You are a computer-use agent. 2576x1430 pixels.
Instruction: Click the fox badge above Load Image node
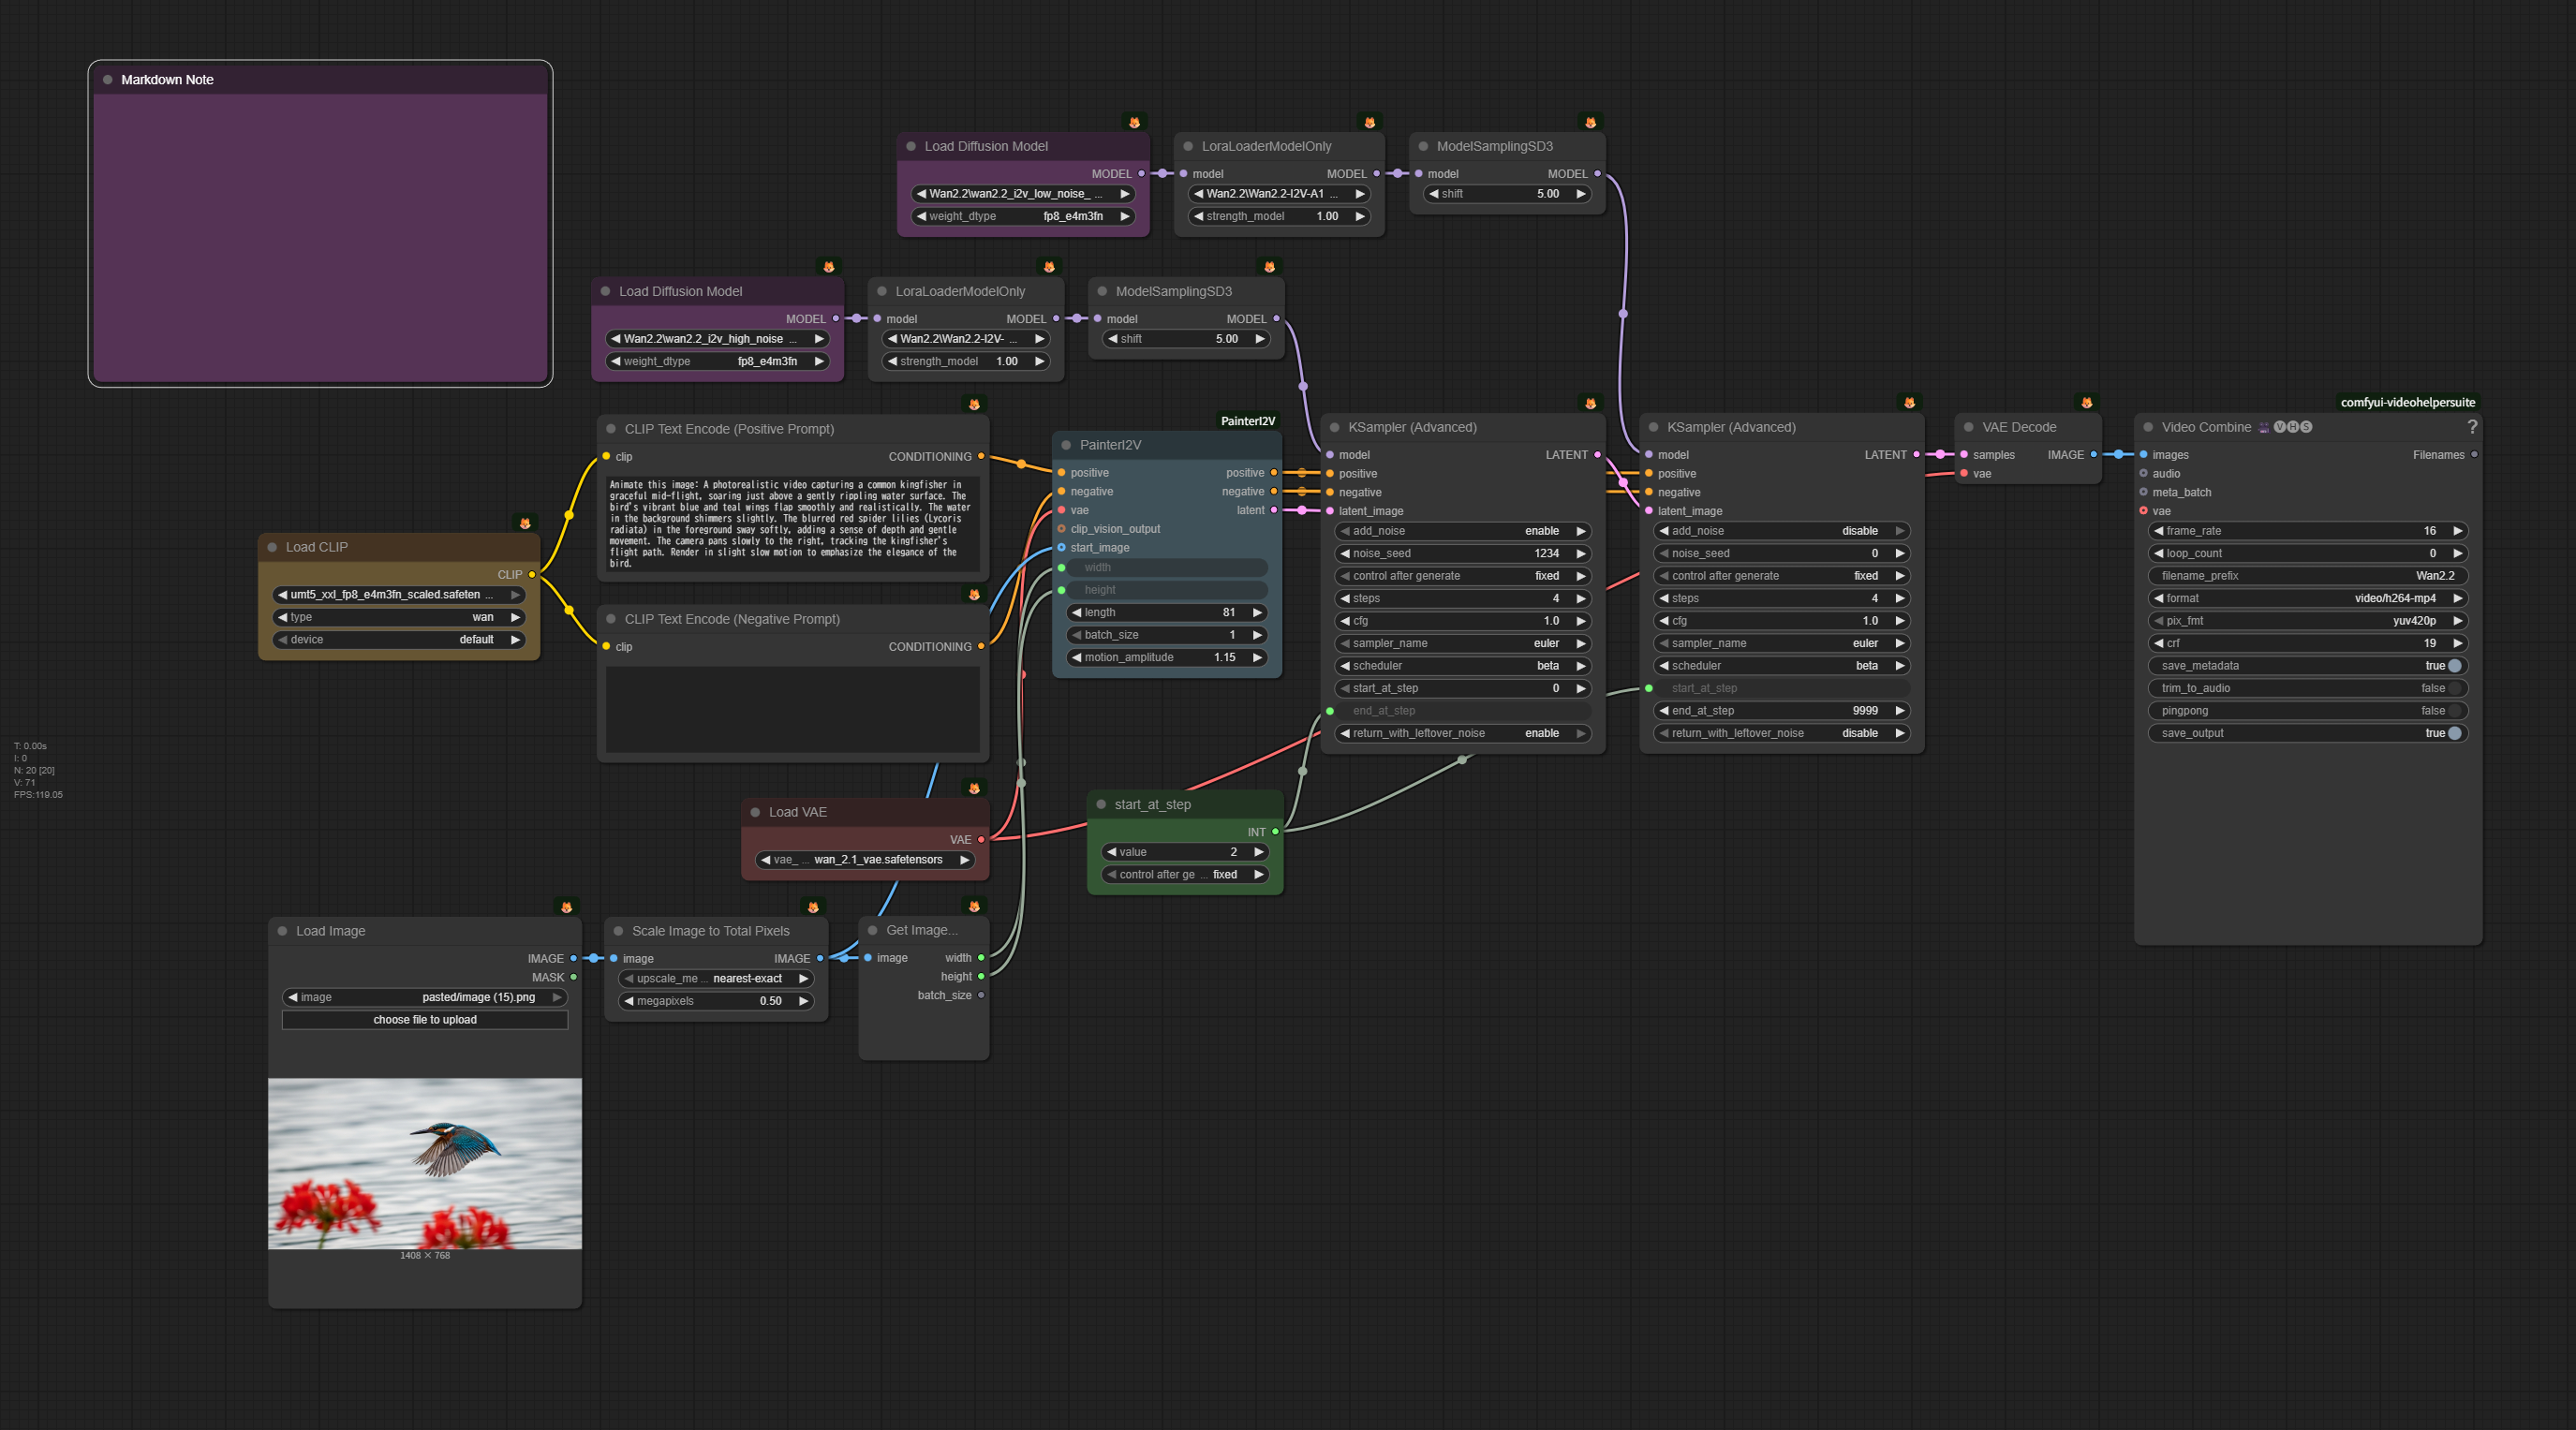pyautogui.click(x=567, y=907)
